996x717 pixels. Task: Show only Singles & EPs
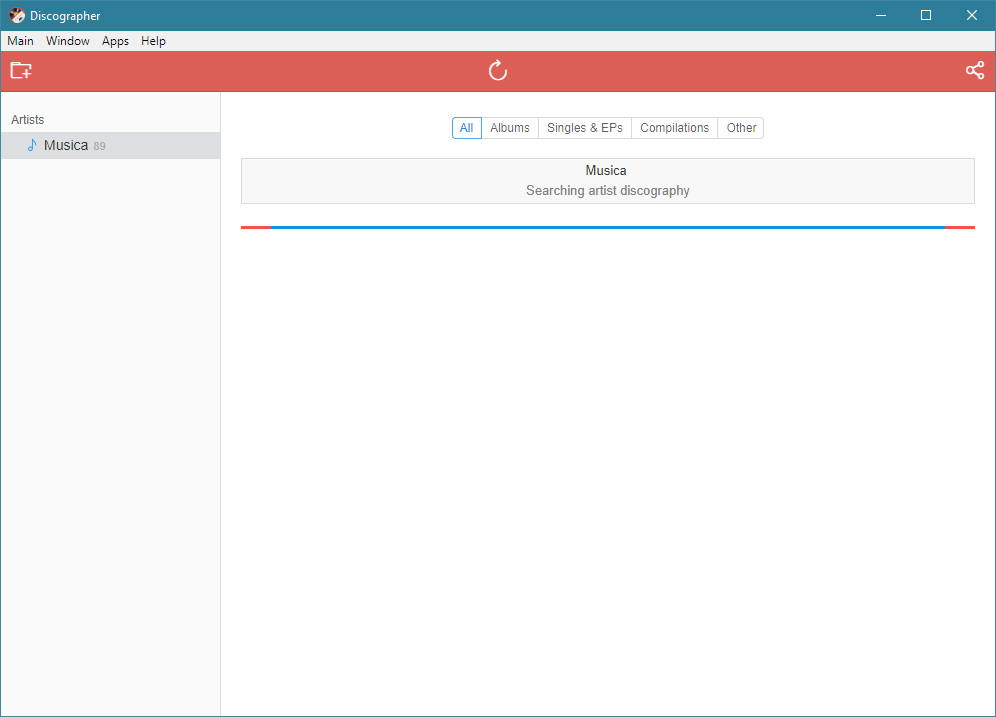584,128
